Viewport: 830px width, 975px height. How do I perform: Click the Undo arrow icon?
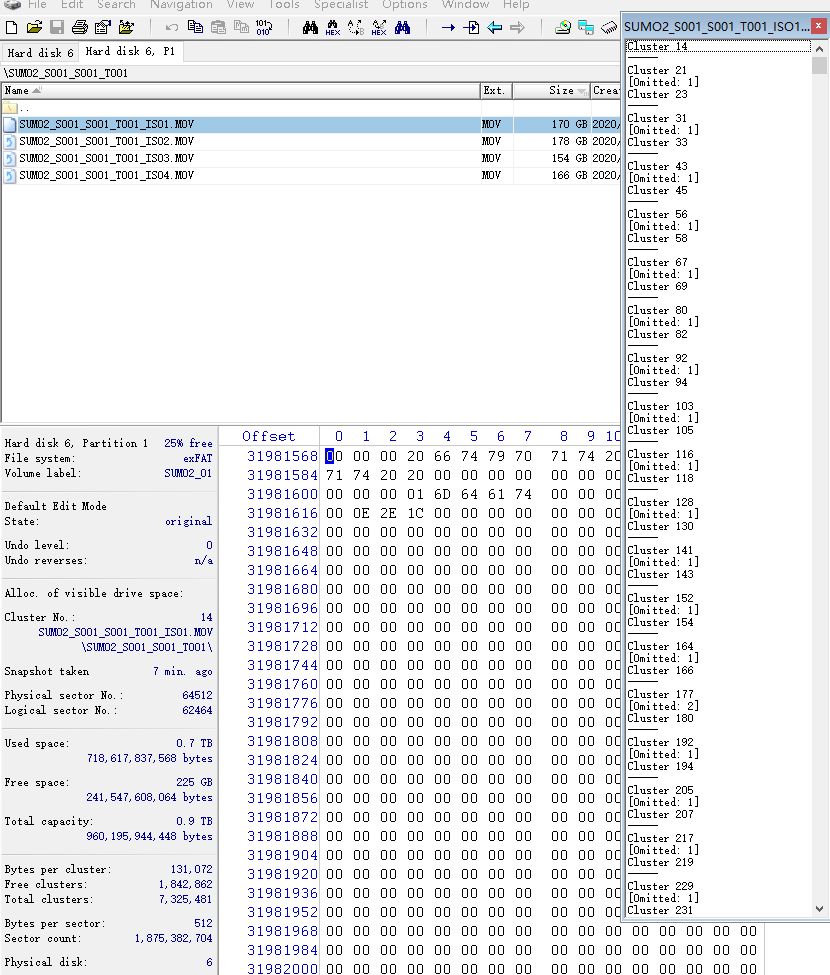click(172, 27)
